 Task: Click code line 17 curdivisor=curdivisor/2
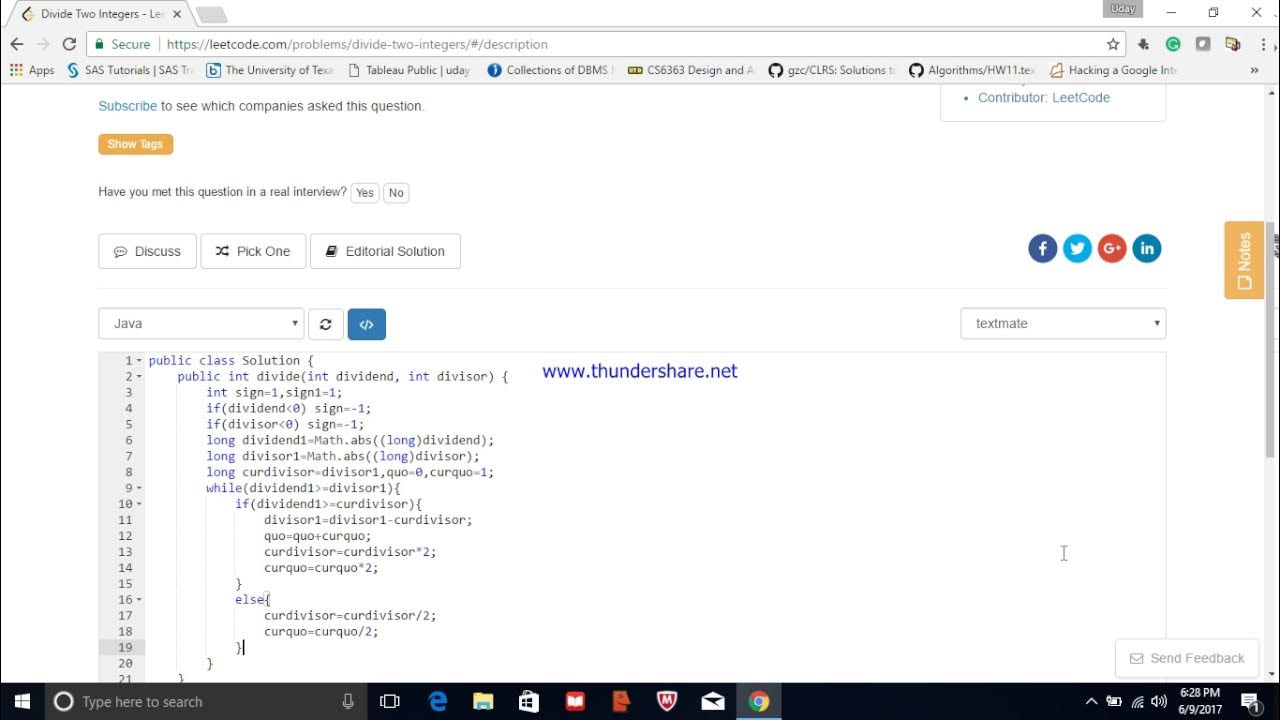click(350, 616)
